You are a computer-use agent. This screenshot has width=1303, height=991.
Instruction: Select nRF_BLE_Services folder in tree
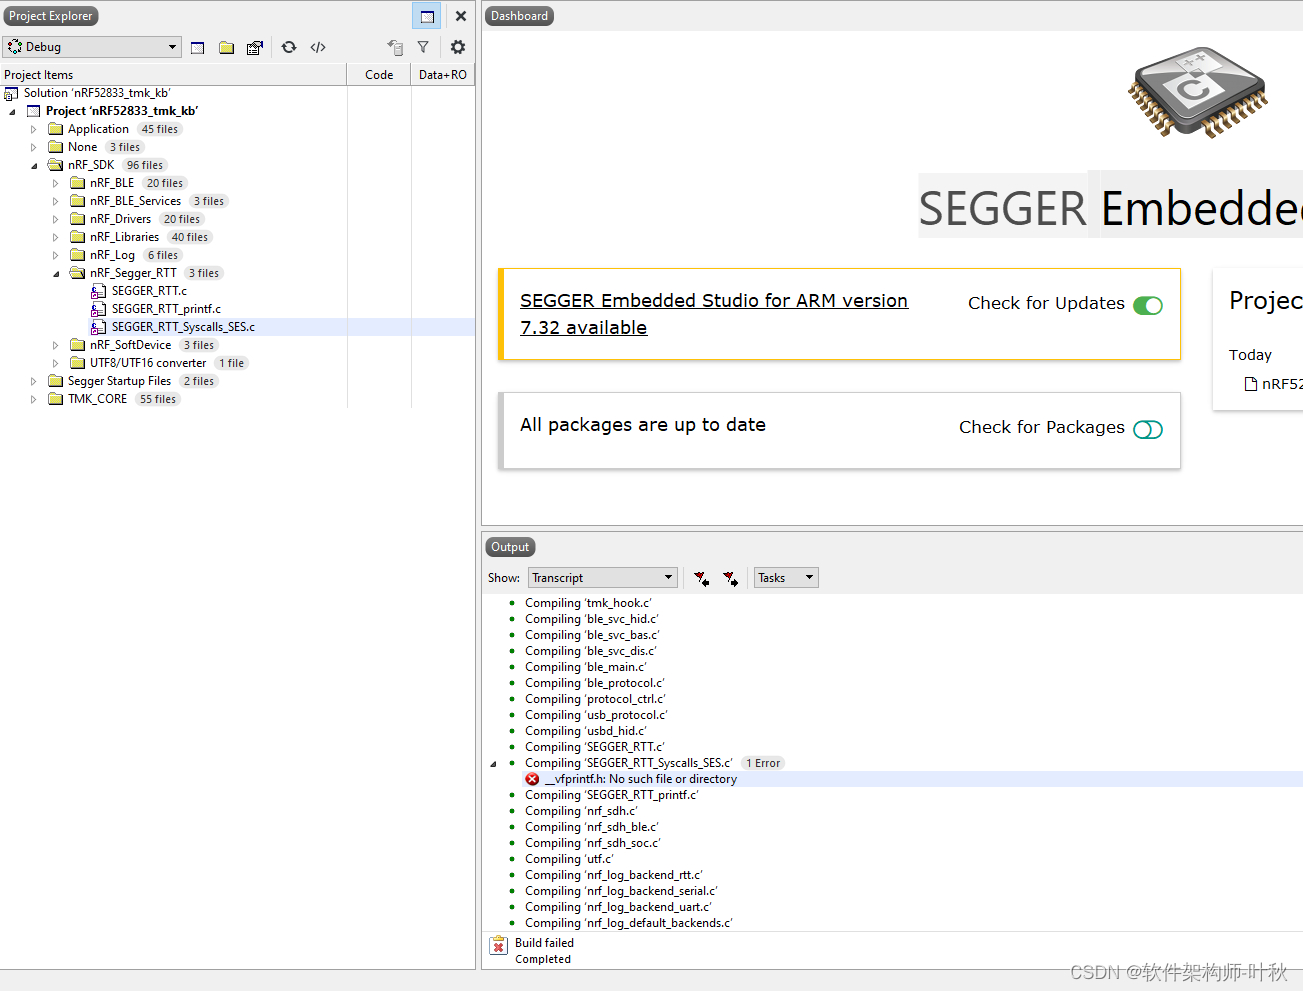pos(135,201)
